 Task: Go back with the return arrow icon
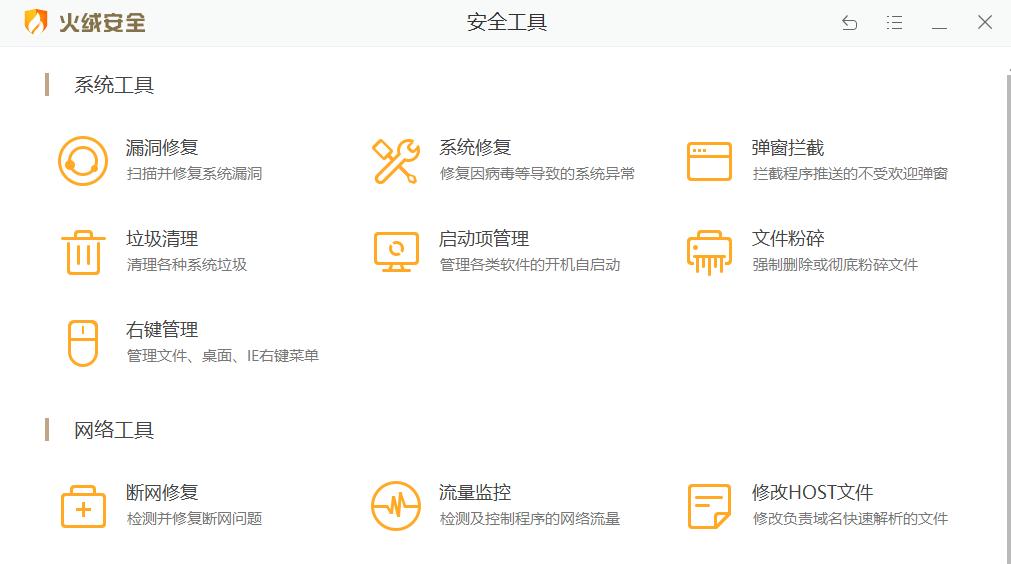tap(850, 23)
